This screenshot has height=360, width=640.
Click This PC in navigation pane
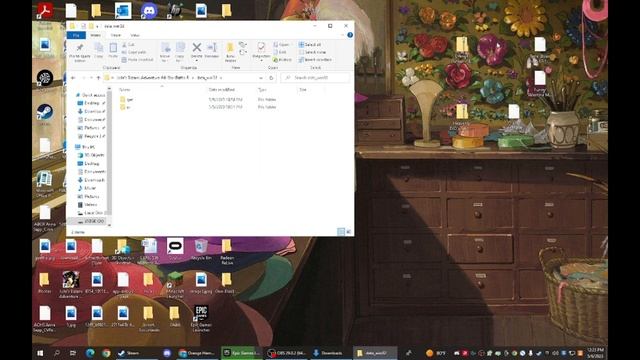(x=85, y=147)
